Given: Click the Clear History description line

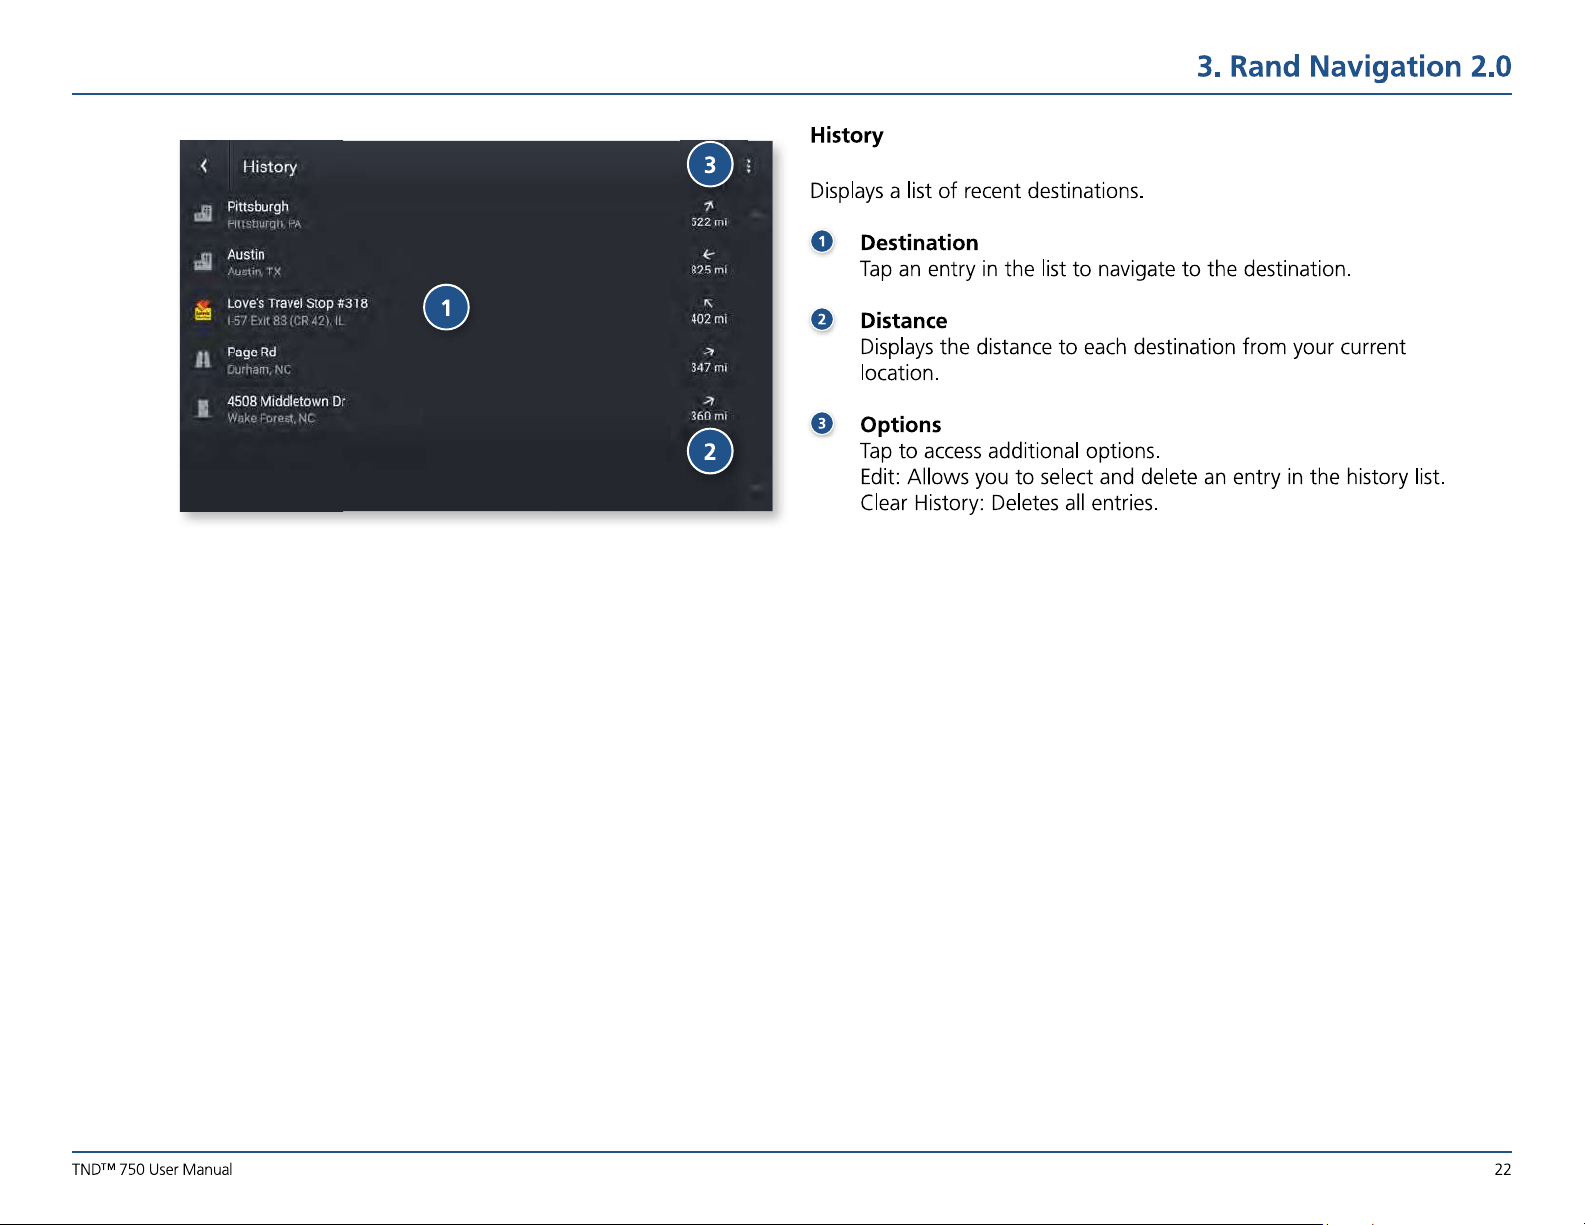Looking at the screenshot, I should coord(1009,503).
